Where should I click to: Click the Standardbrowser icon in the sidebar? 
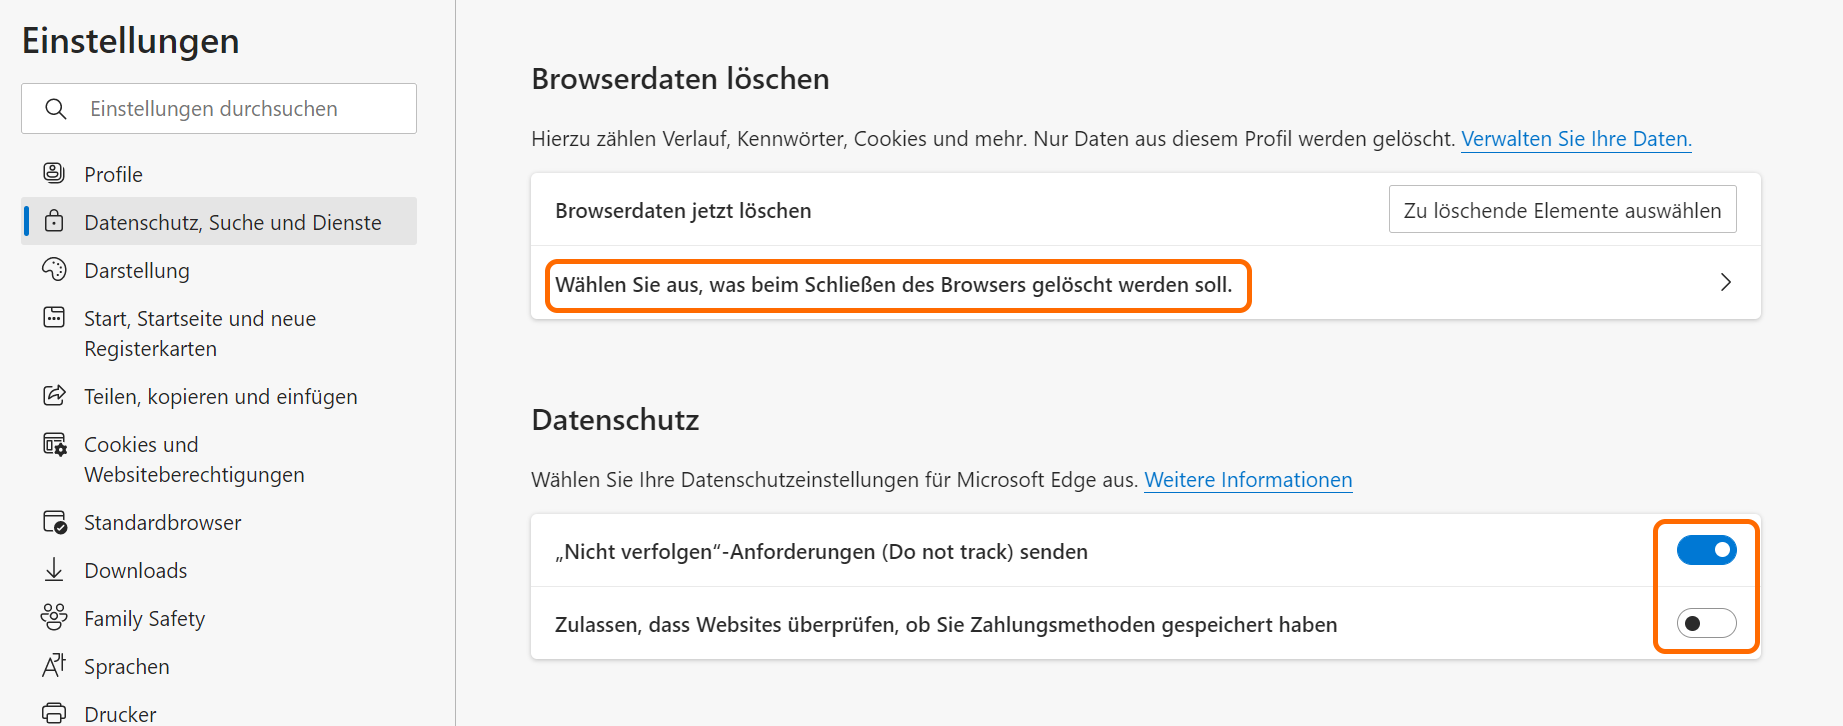54,522
